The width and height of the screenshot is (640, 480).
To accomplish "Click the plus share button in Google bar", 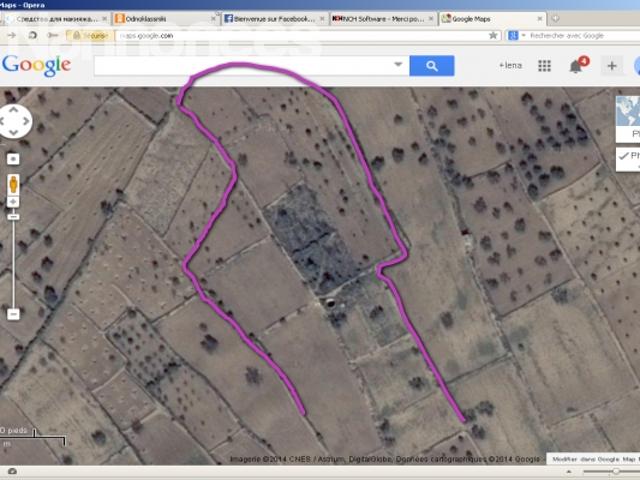I will click(611, 66).
